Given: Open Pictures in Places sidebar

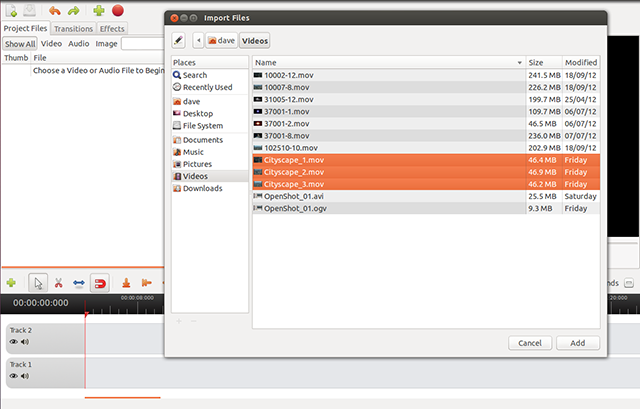Looking at the screenshot, I should click(210, 164).
